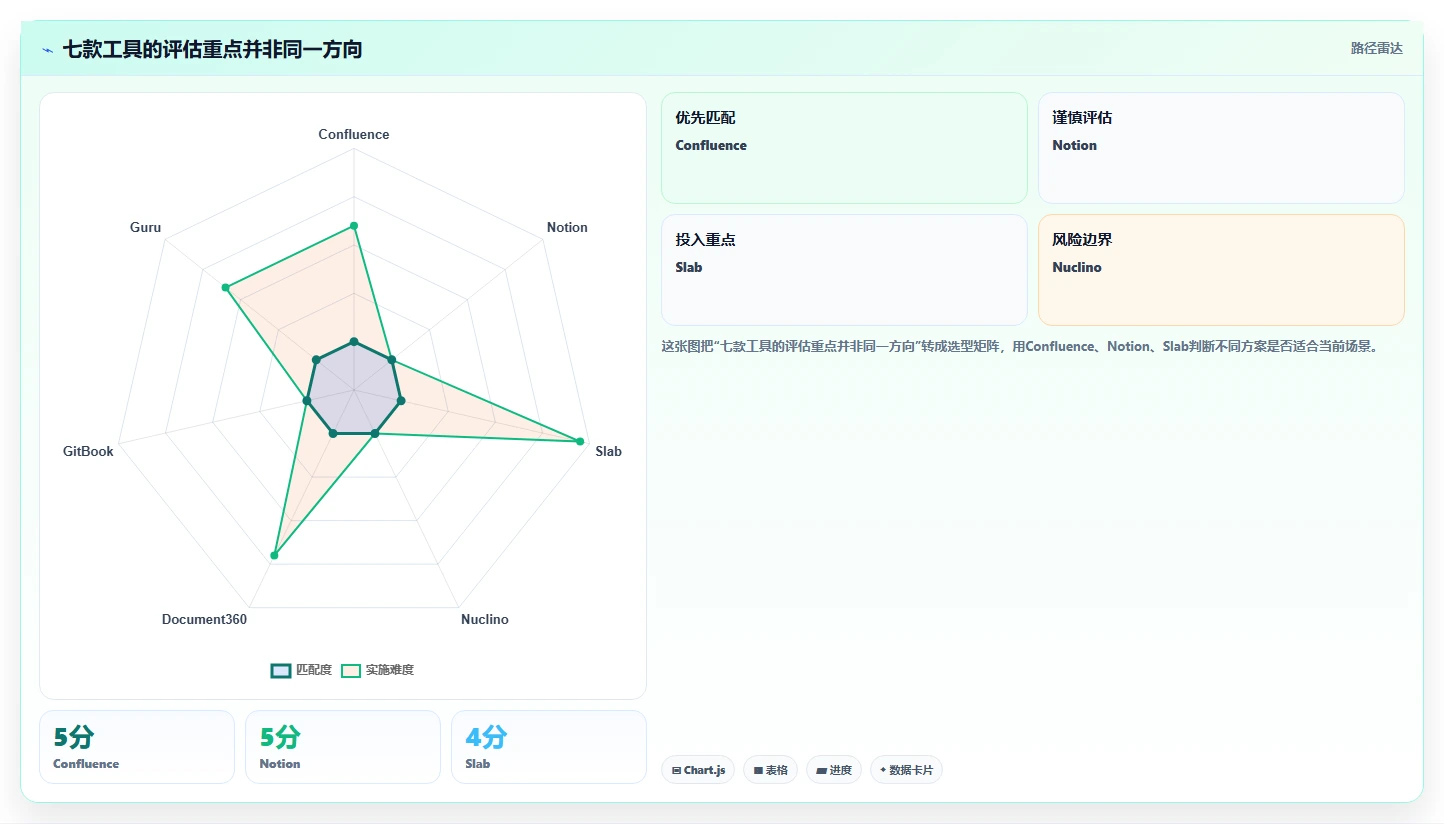Toggle the 实施难度 legend item
This screenshot has height=824, width=1444.
pos(377,670)
